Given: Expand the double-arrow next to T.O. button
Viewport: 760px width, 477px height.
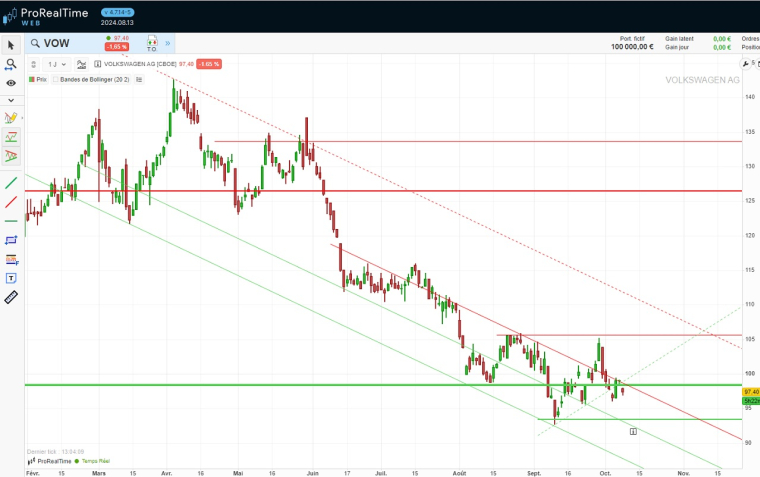Looking at the screenshot, I should [168, 43].
